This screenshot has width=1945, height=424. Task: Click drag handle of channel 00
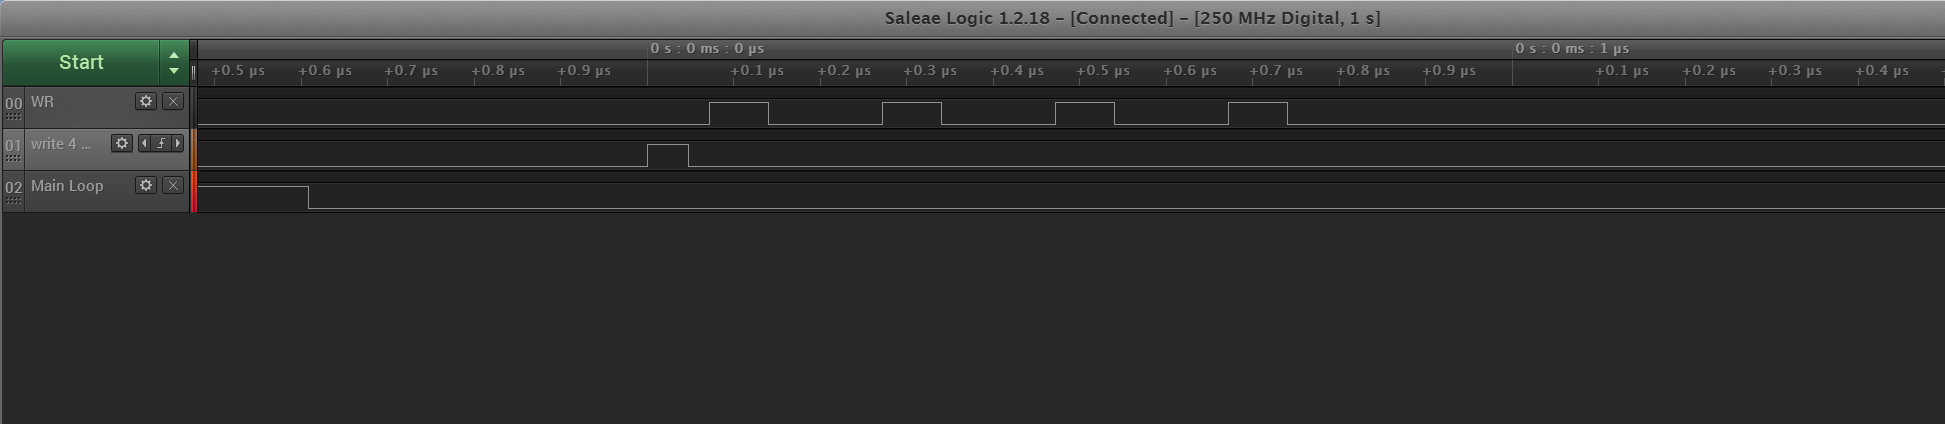point(13,116)
